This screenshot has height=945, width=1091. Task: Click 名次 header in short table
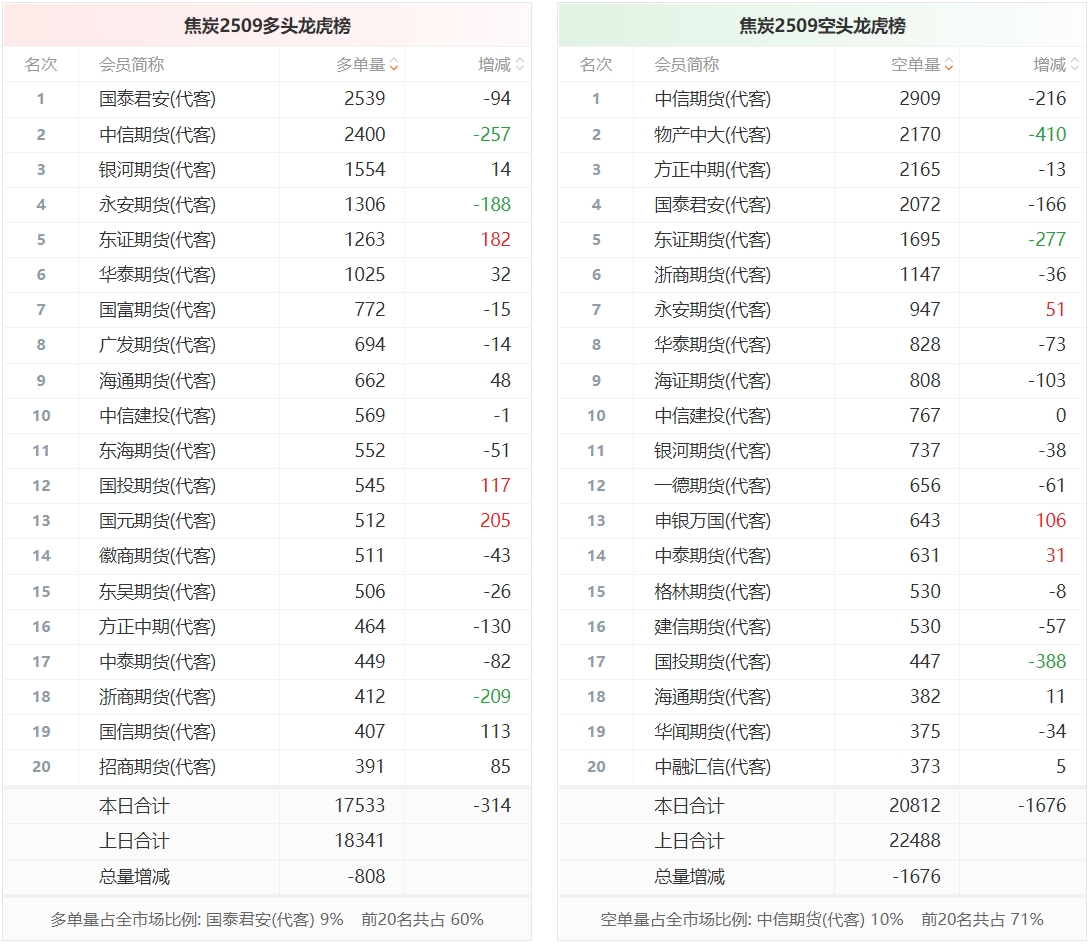coord(596,65)
